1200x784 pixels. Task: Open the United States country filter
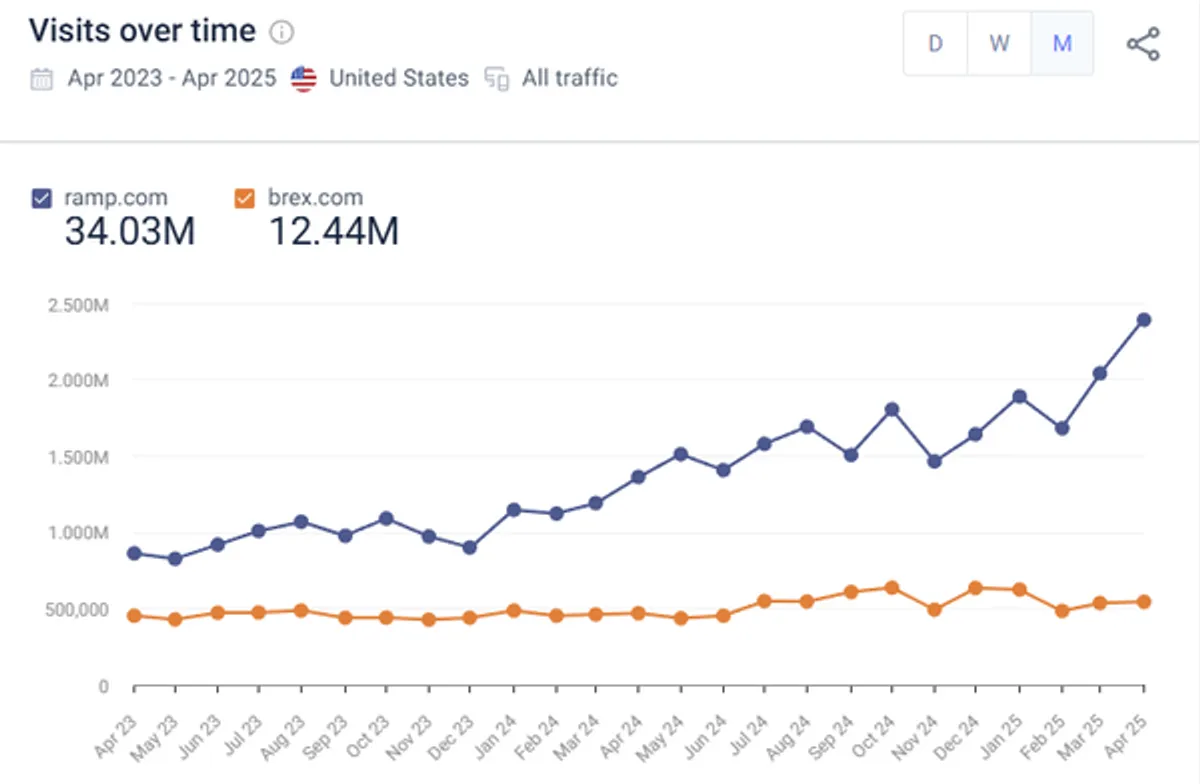398,78
